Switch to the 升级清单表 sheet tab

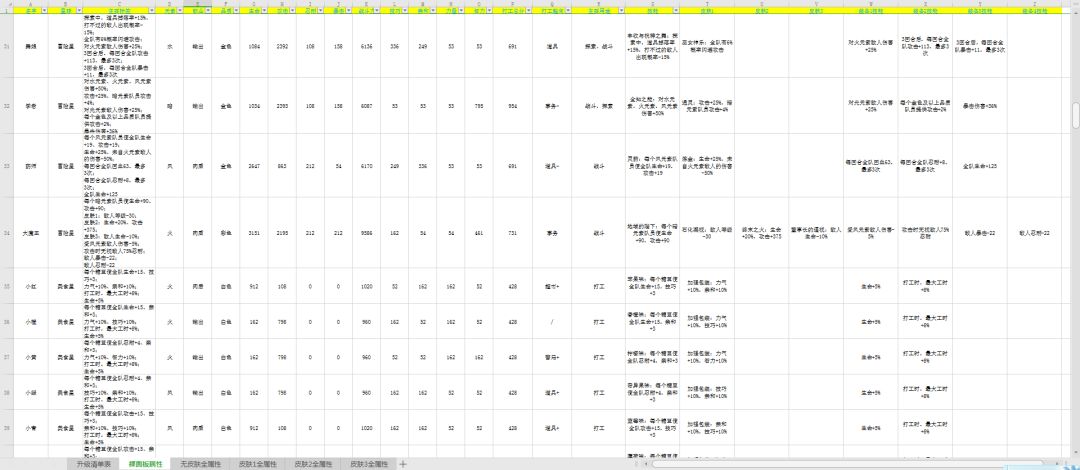[93, 464]
